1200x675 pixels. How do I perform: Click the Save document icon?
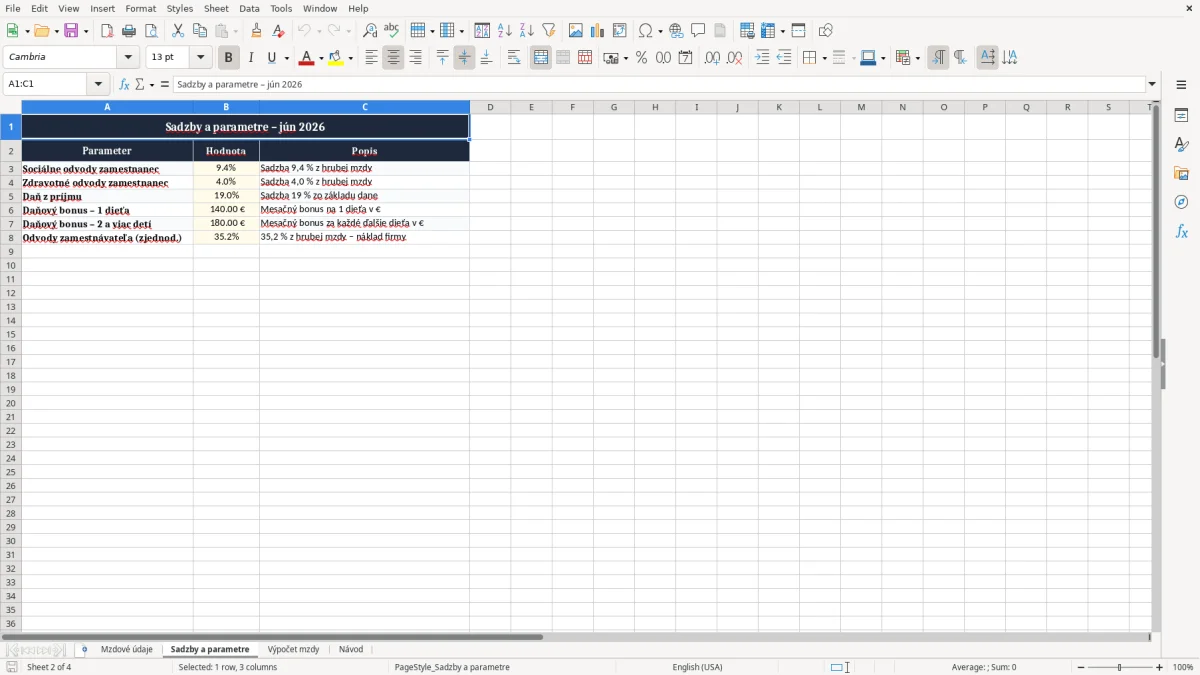point(71,31)
